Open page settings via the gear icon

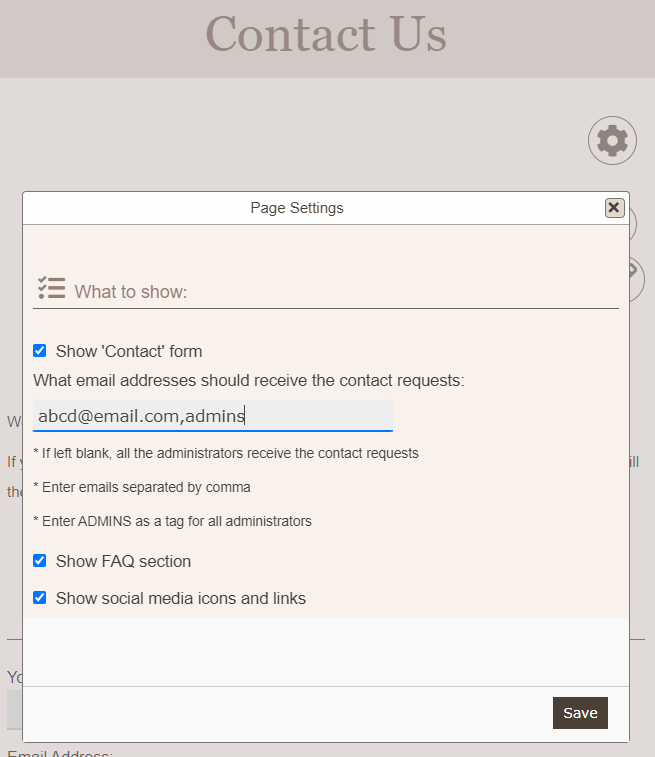pos(612,141)
